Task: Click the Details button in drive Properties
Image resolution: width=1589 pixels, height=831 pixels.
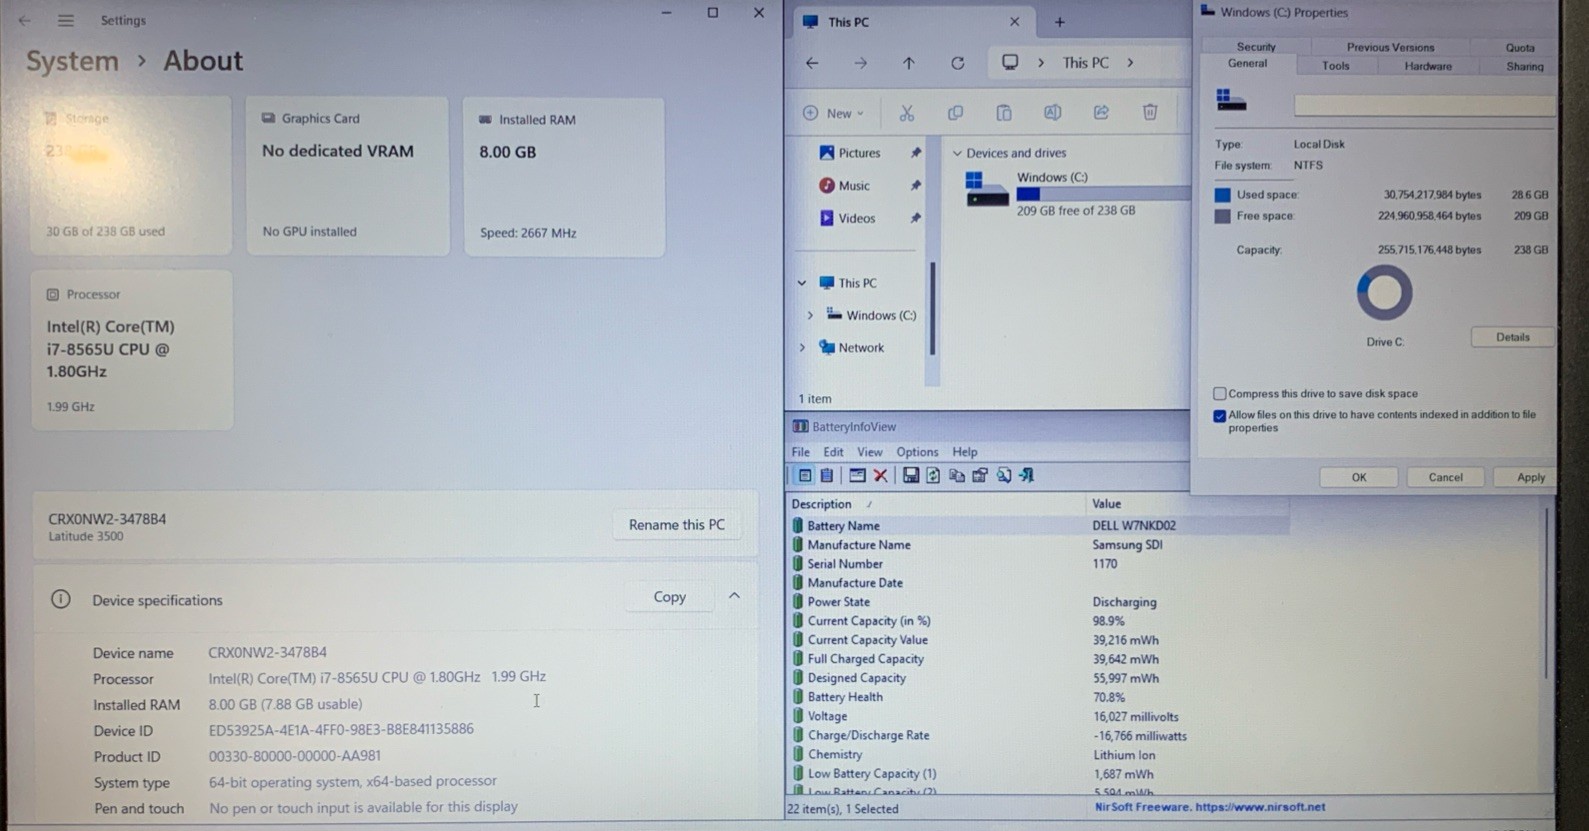Action: pos(1513,337)
